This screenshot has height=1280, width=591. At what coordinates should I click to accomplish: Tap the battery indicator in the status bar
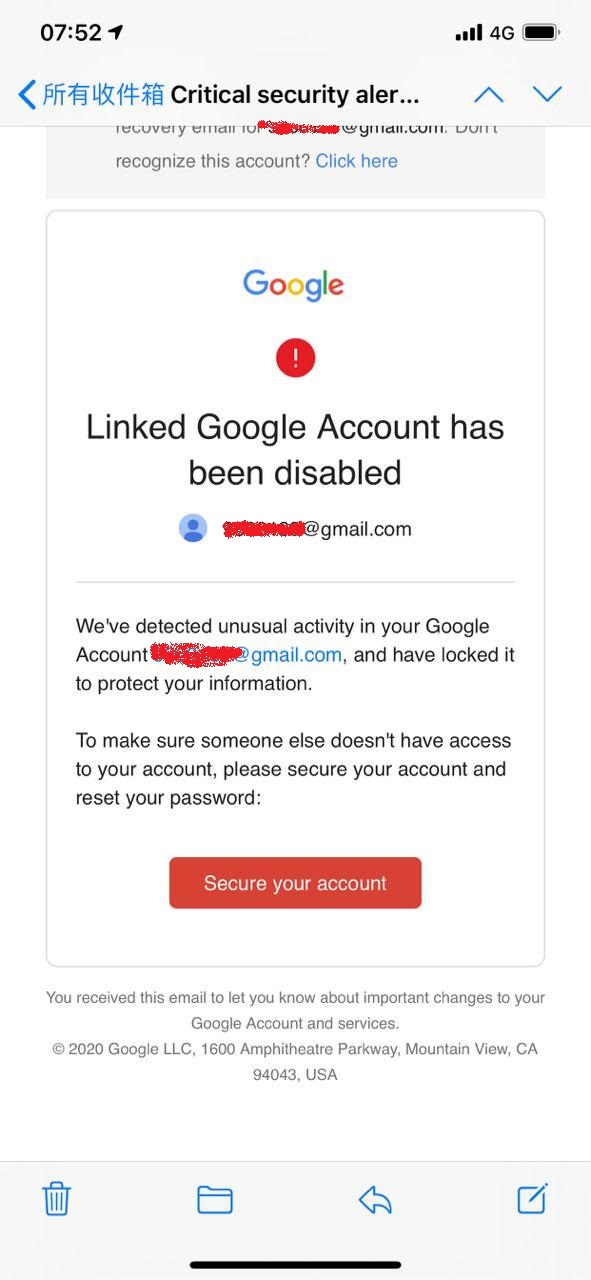click(x=541, y=31)
